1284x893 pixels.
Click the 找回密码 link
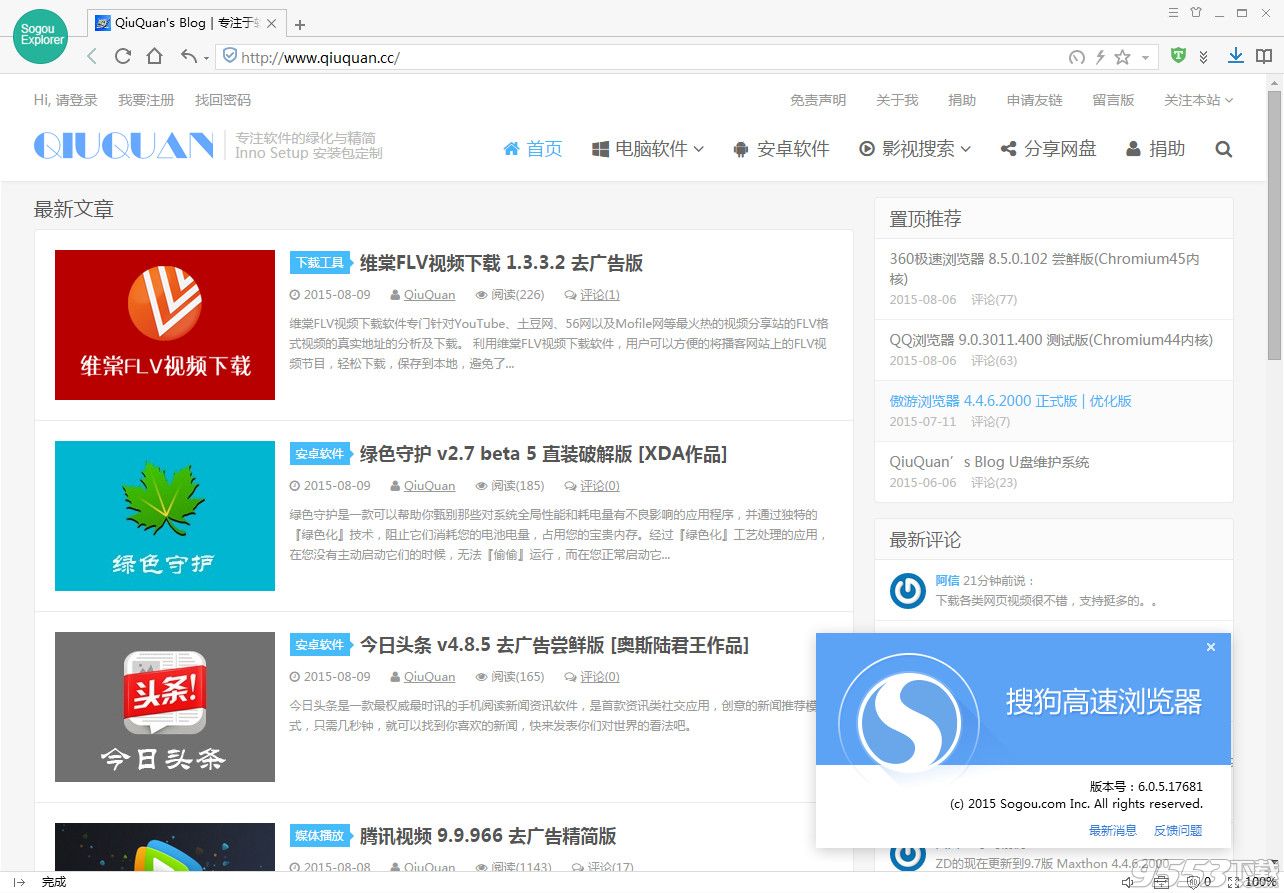coord(223,100)
